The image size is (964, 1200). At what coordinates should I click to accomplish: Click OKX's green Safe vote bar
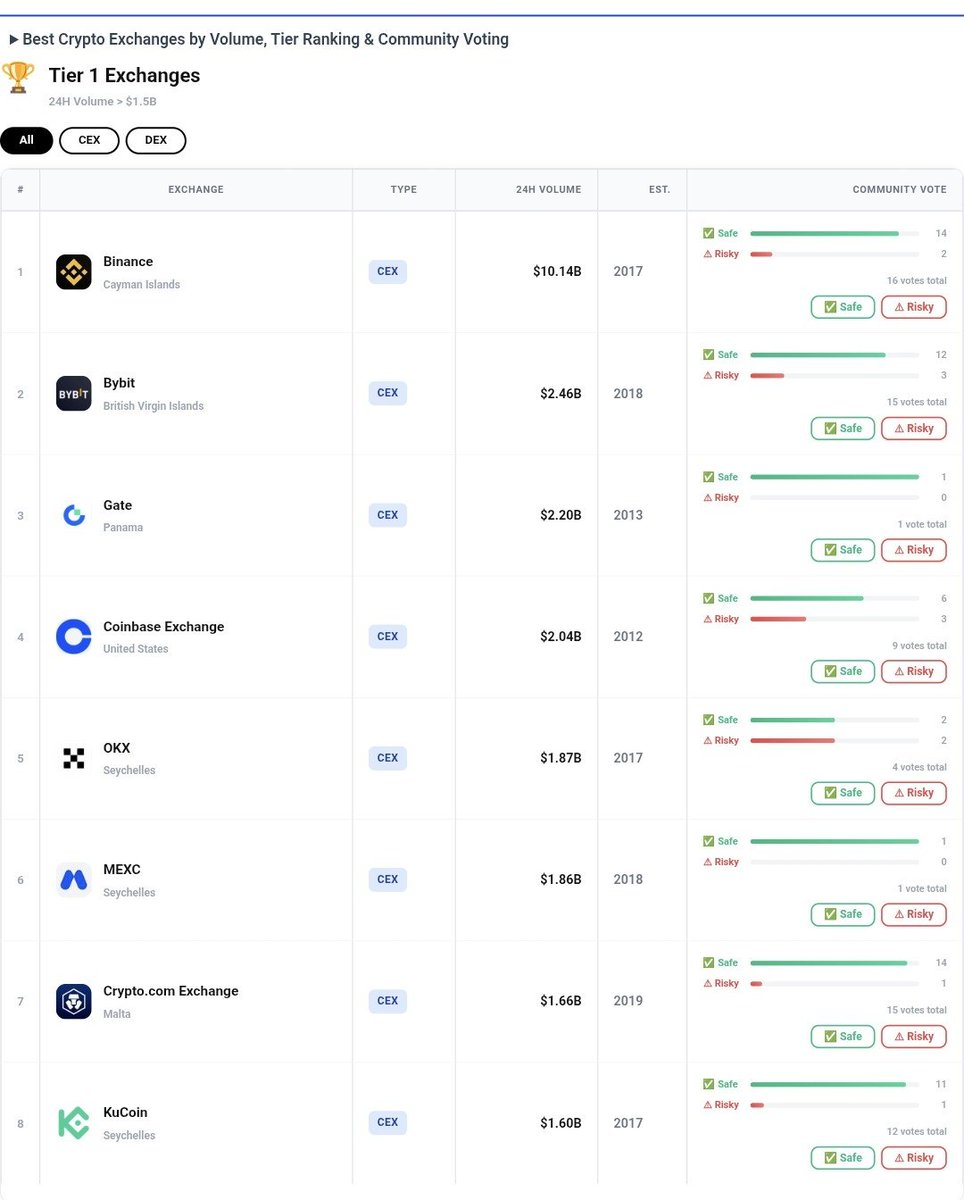[x=792, y=720]
